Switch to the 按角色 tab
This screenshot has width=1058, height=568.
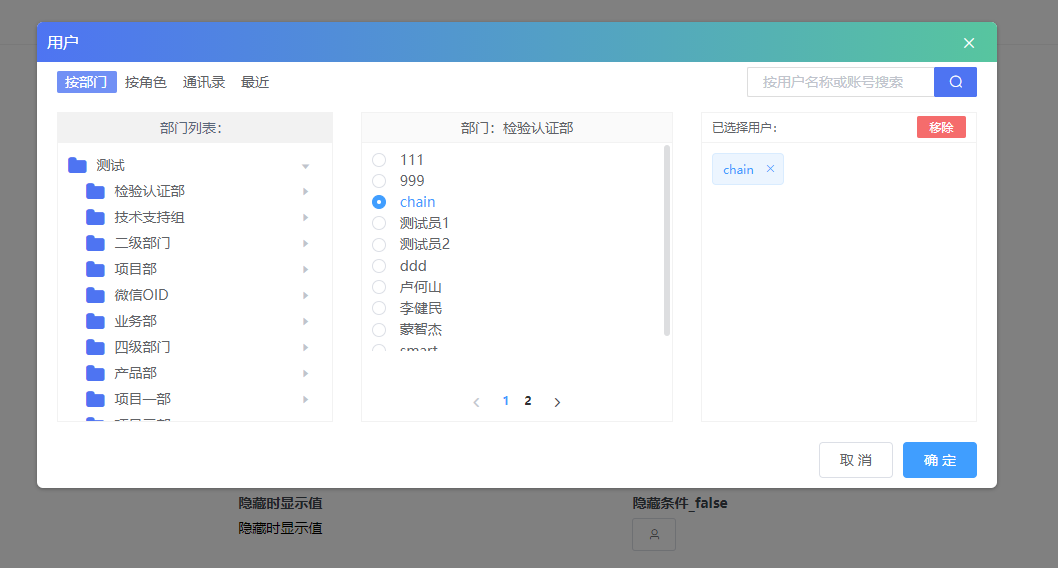coord(146,82)
